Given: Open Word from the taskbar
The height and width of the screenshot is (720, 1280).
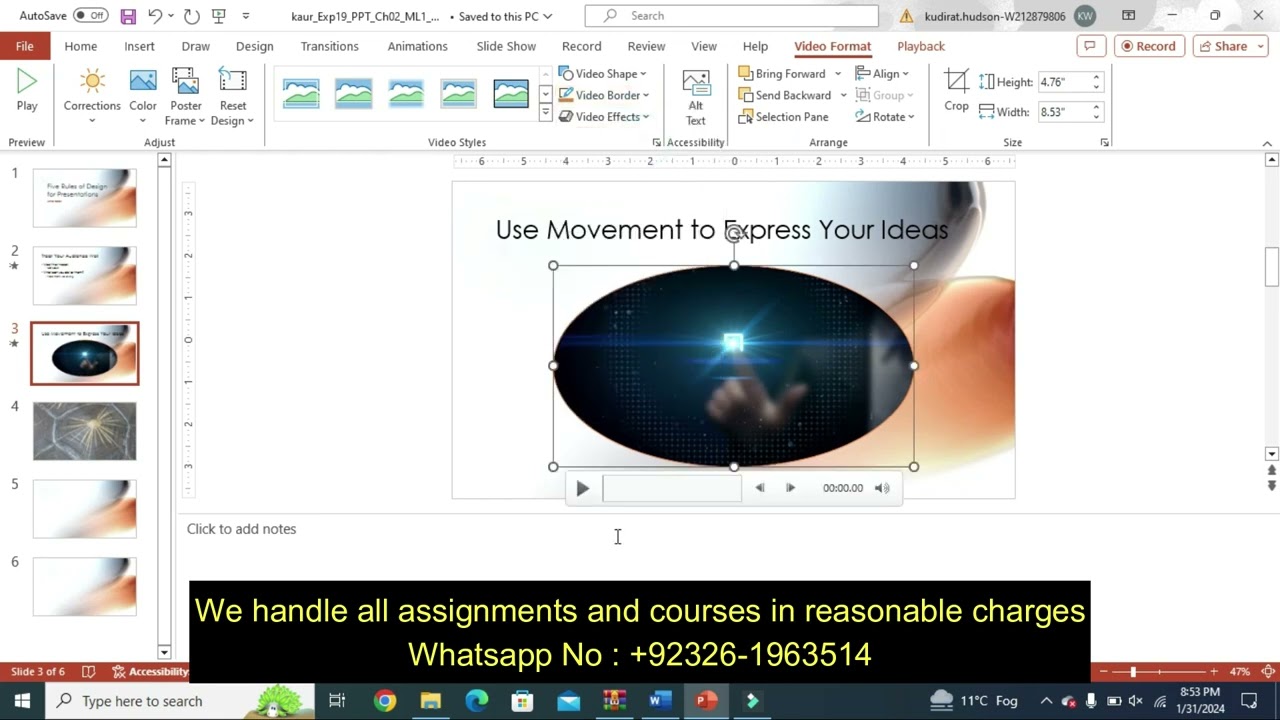Looking at the screenshot, I should (x=660, y=701).
